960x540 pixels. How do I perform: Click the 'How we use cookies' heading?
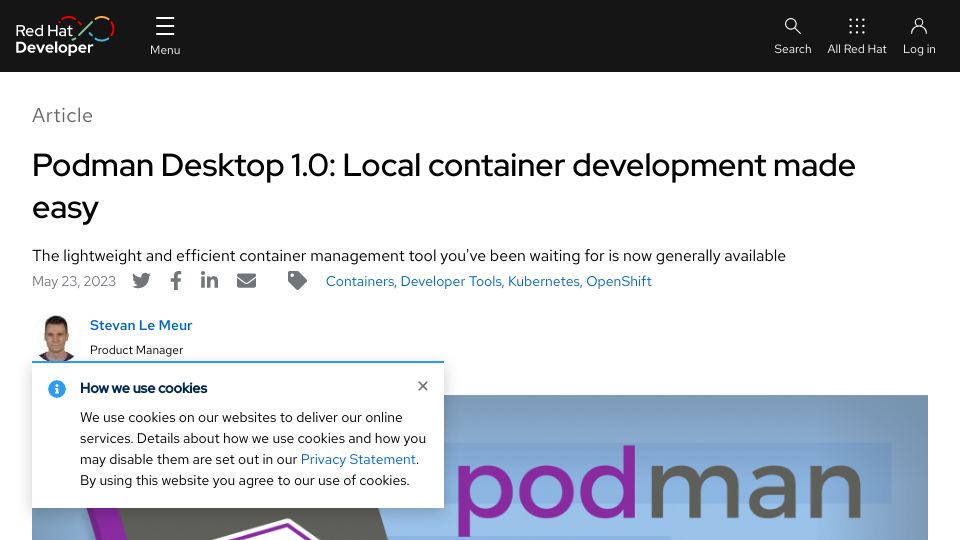tap(143, 388)
